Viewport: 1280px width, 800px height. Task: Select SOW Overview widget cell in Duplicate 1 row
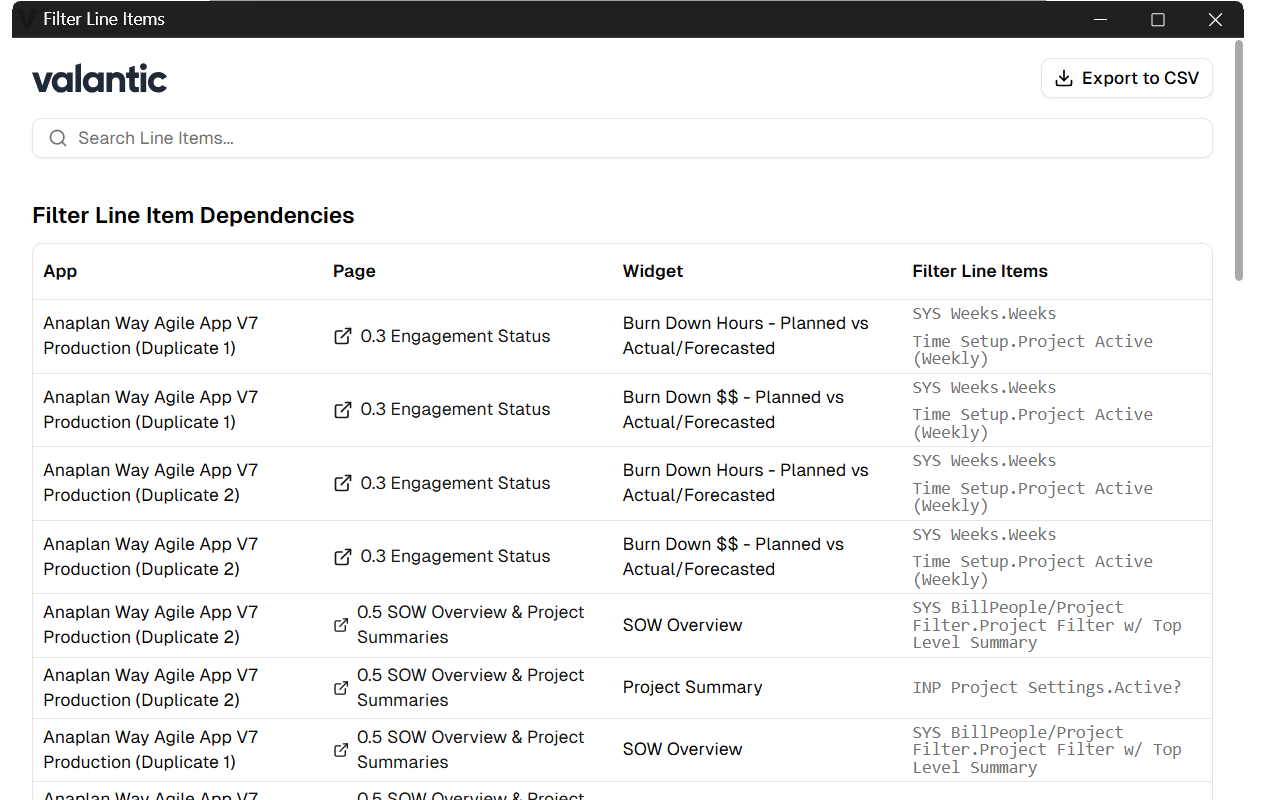(x=682, y=750)
